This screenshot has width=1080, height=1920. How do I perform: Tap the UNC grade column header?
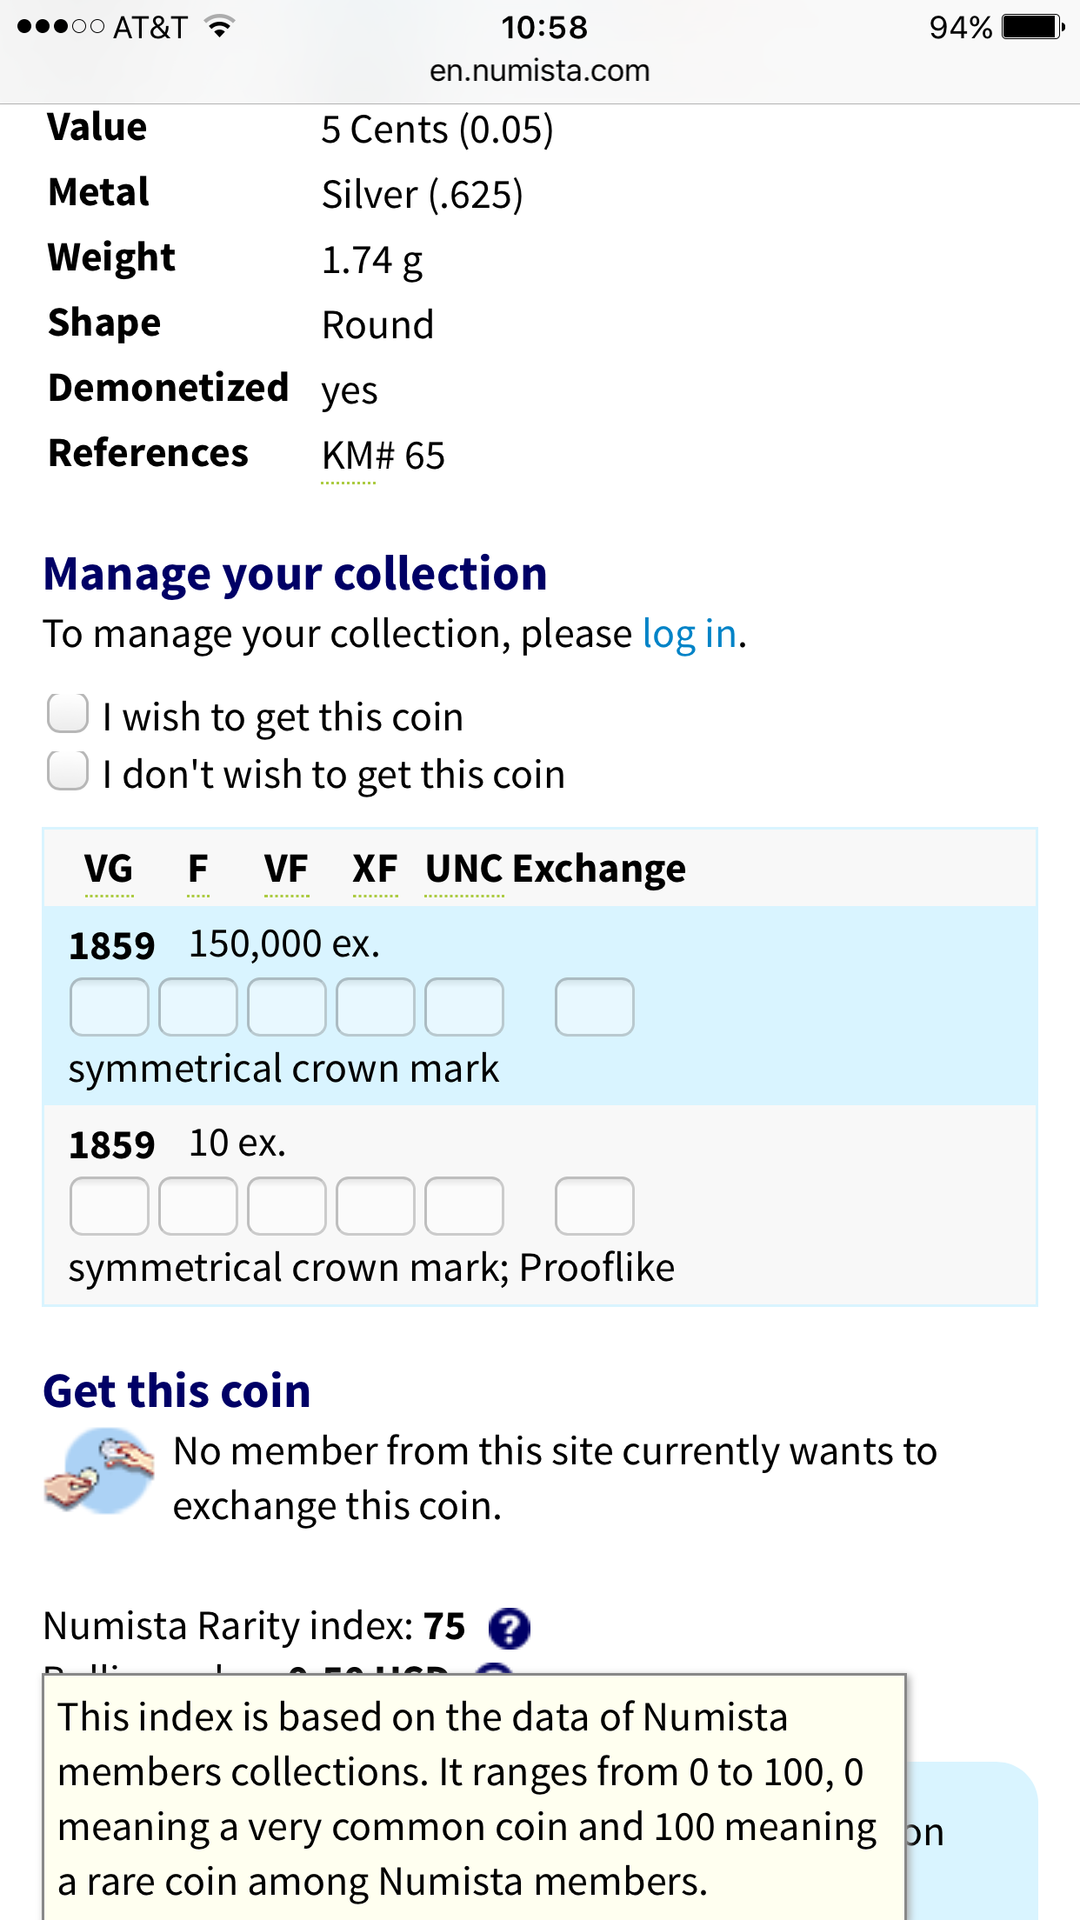pos(464,869)
